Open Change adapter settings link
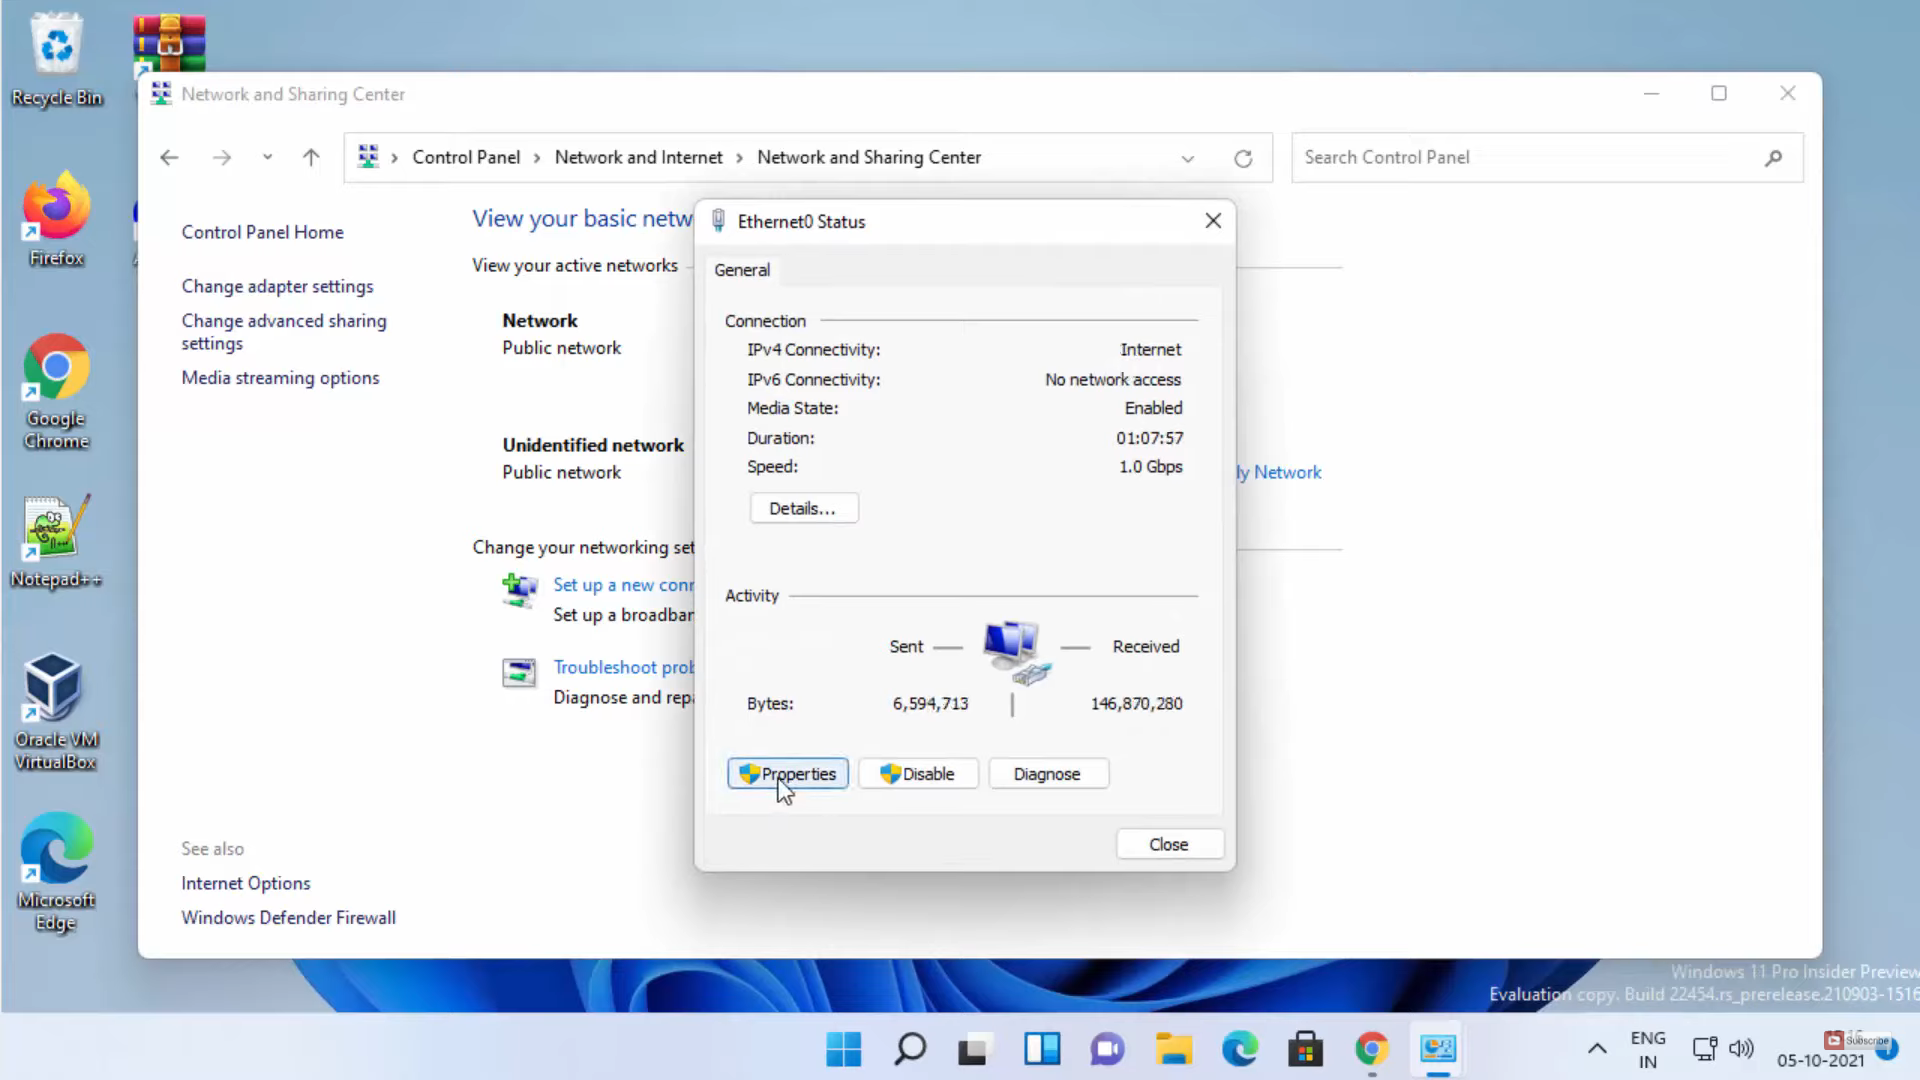This screenshot has height=1080, width=1920. coord(277,286)
